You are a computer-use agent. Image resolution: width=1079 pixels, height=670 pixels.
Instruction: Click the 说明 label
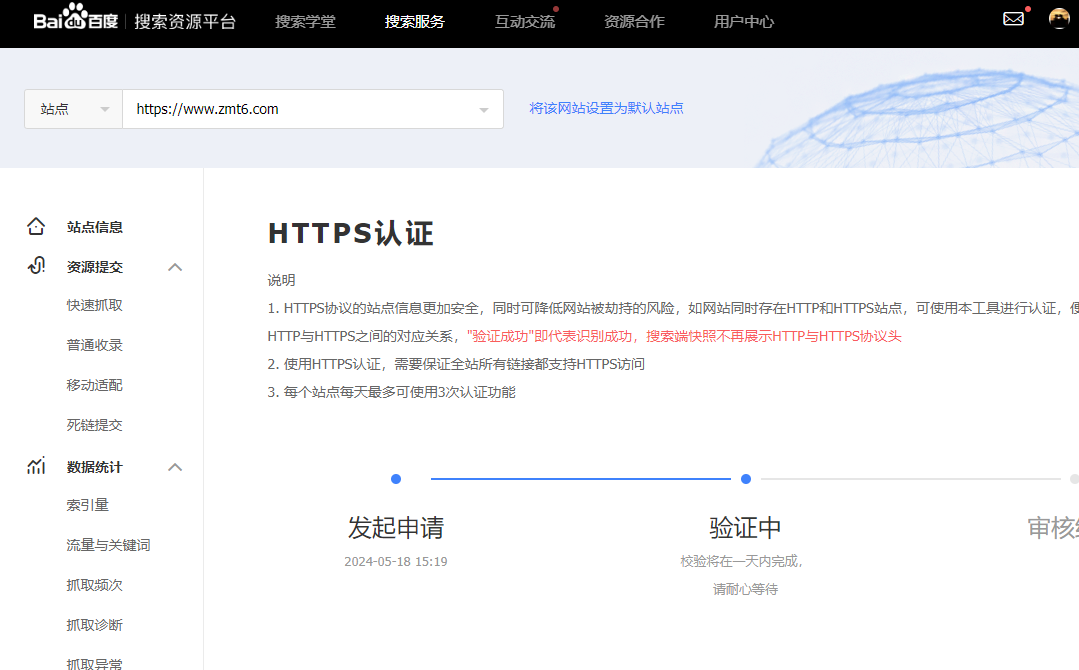[x=281, y=280]
